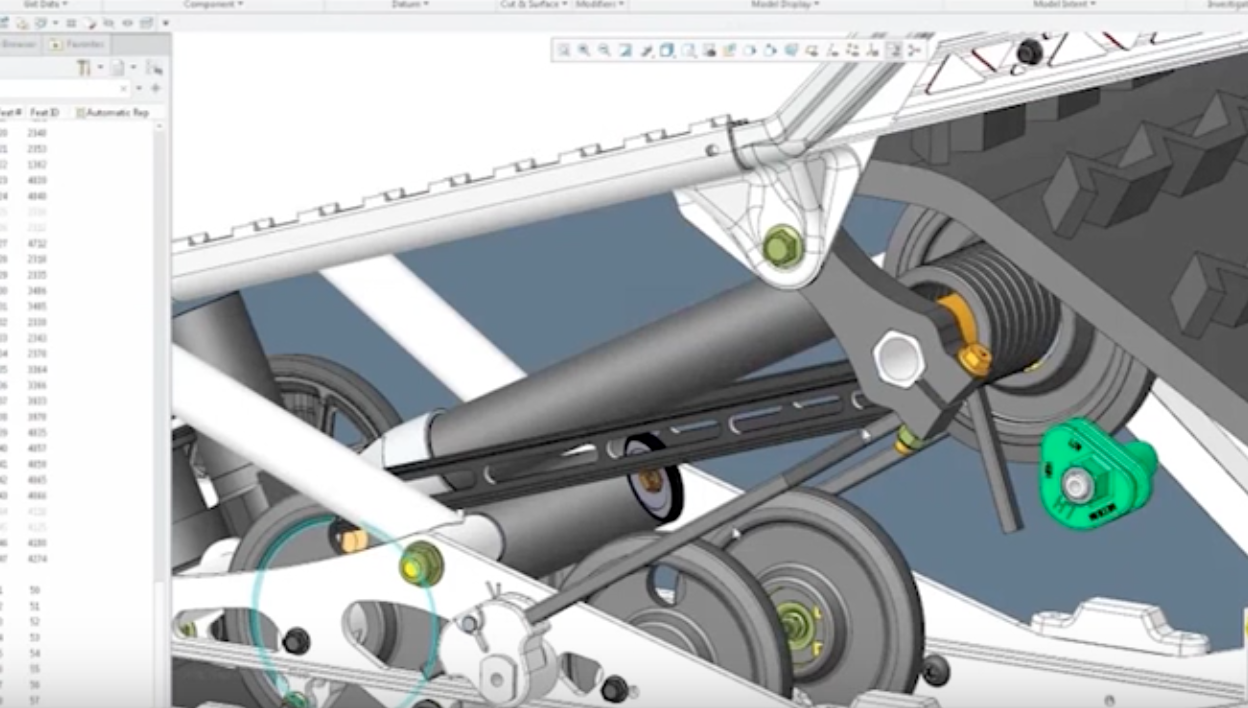The height and width of the screenshot is (708, 1248).
Task: Click the Spin Center icon in graphics toolbar
Action: (x=648, y=48)
